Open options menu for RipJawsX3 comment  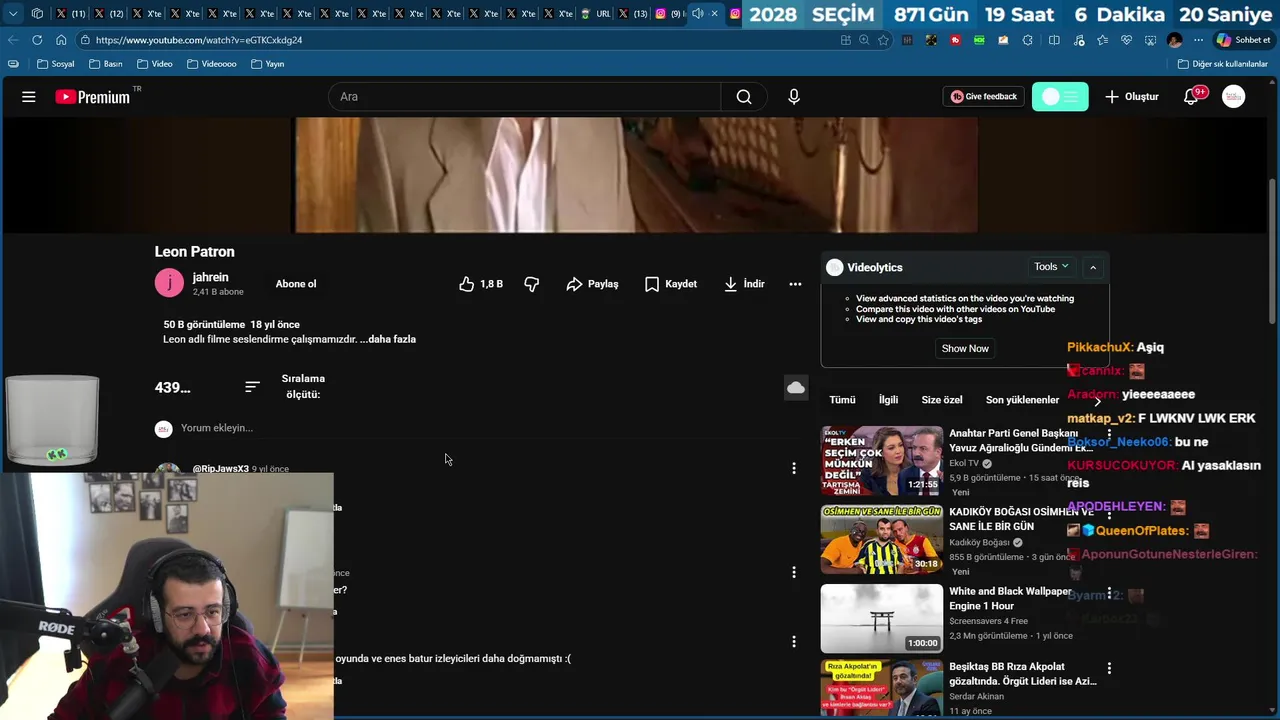(x=794, y=468)
